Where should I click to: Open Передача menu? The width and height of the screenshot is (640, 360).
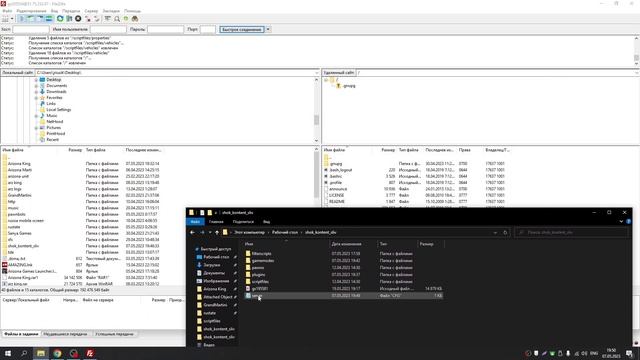pos(71,11)
